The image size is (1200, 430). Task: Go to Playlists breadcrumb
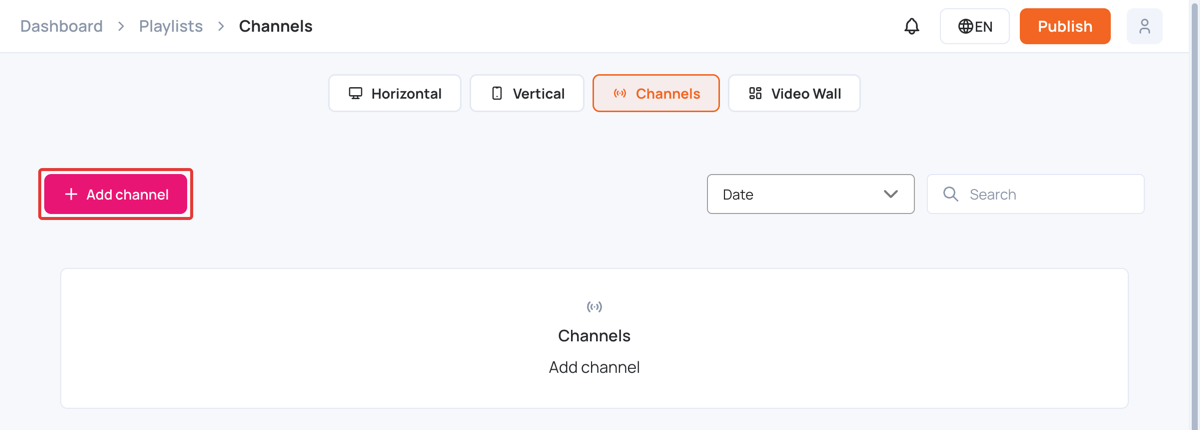click(x=171, y=27)
